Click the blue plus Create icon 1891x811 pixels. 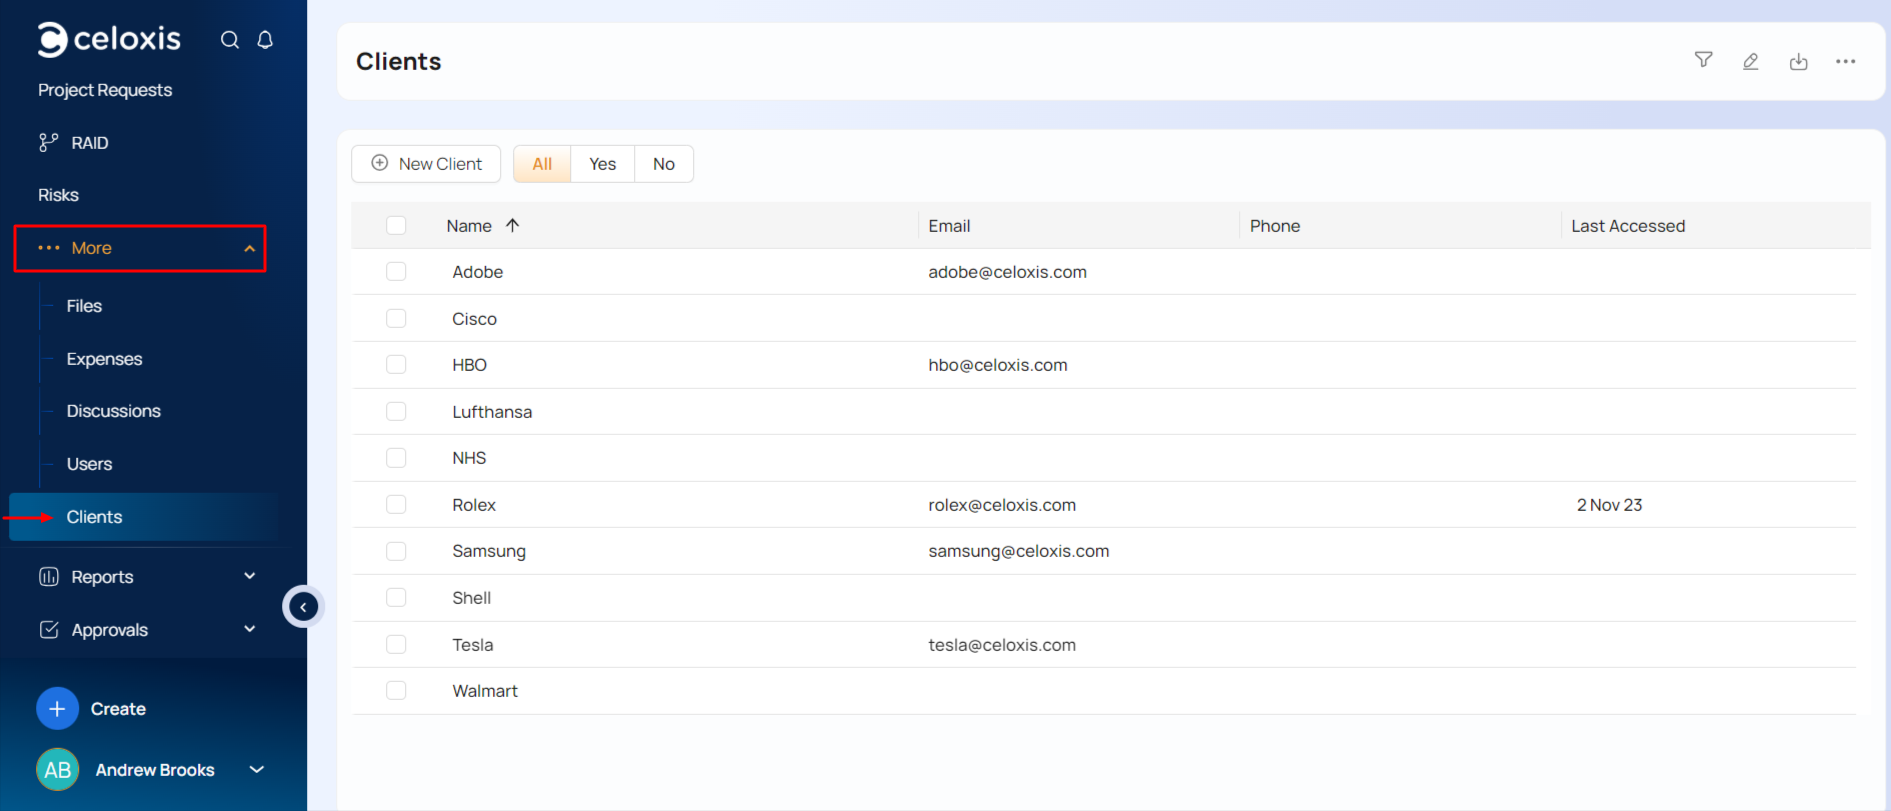tap(57, 709)
